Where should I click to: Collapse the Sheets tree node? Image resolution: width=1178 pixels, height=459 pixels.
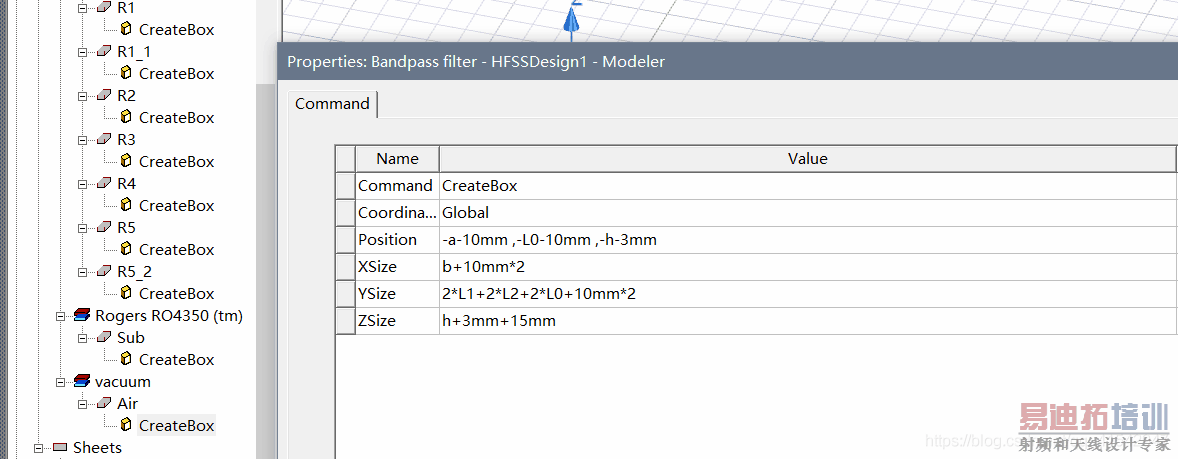coord(38,448)
